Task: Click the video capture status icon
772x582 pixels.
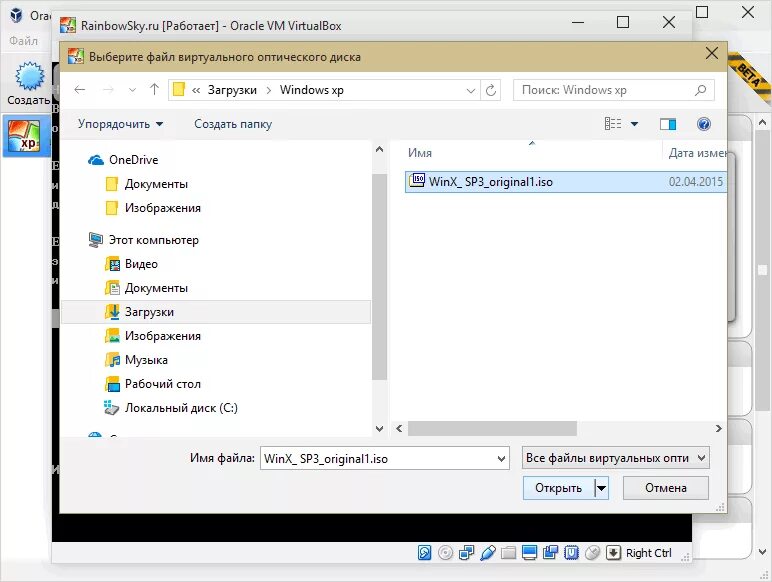Action: [550, 553]
